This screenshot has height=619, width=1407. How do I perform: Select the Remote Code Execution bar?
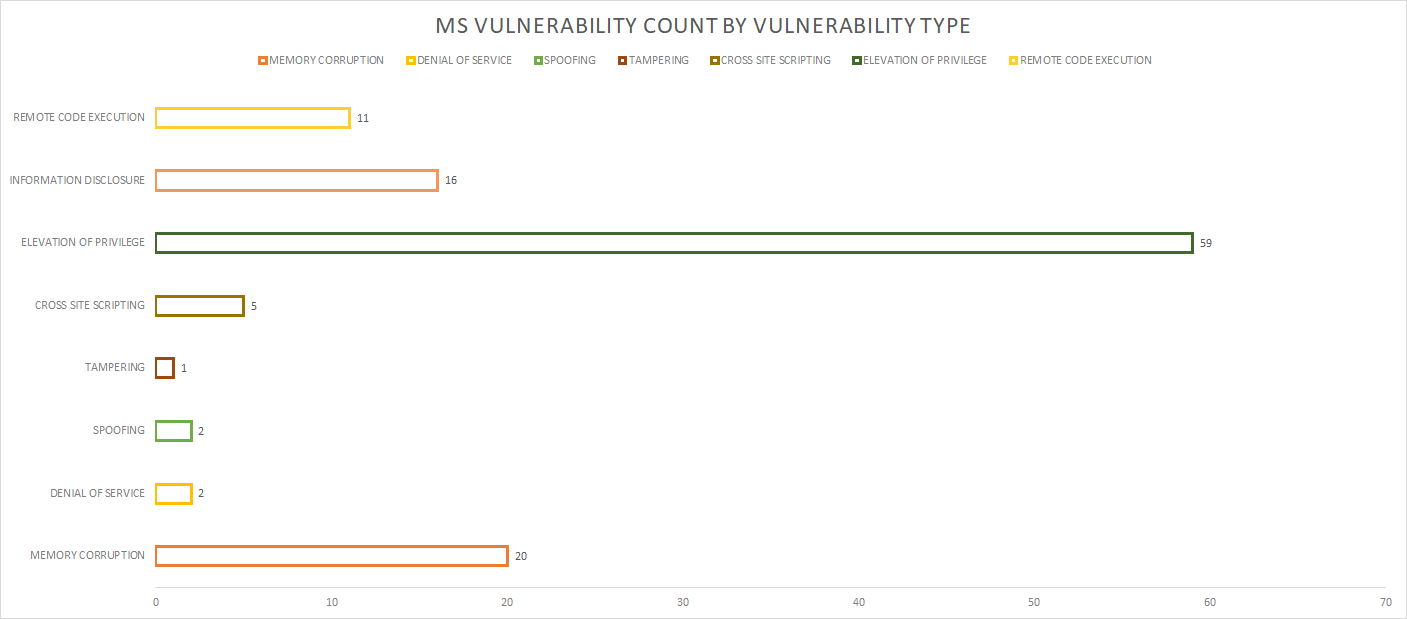pyautogui.click(x=253, y=118)
